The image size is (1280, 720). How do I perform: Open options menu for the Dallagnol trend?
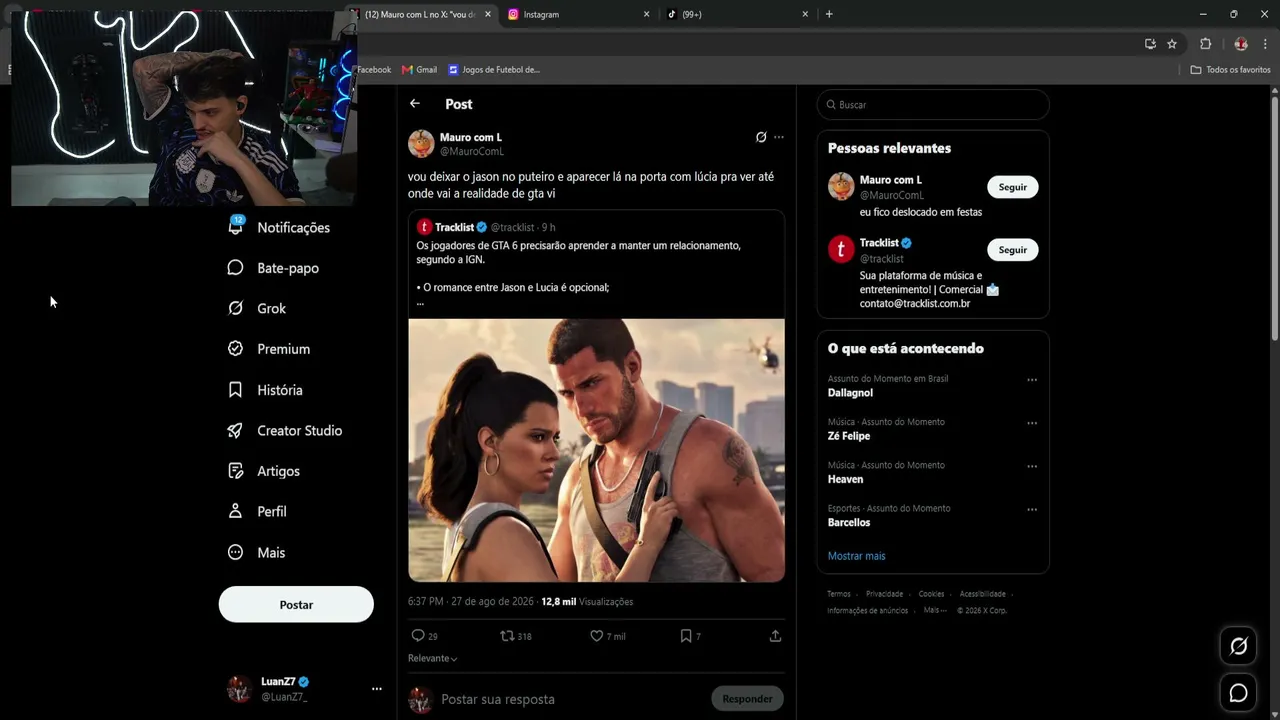pos(1032,380)
